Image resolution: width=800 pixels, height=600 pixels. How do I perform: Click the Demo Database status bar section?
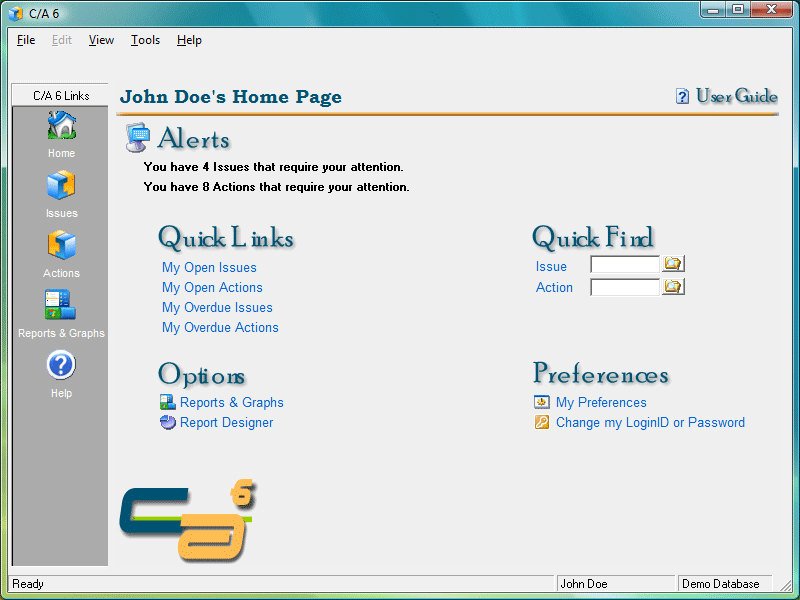tap(723, 583)
